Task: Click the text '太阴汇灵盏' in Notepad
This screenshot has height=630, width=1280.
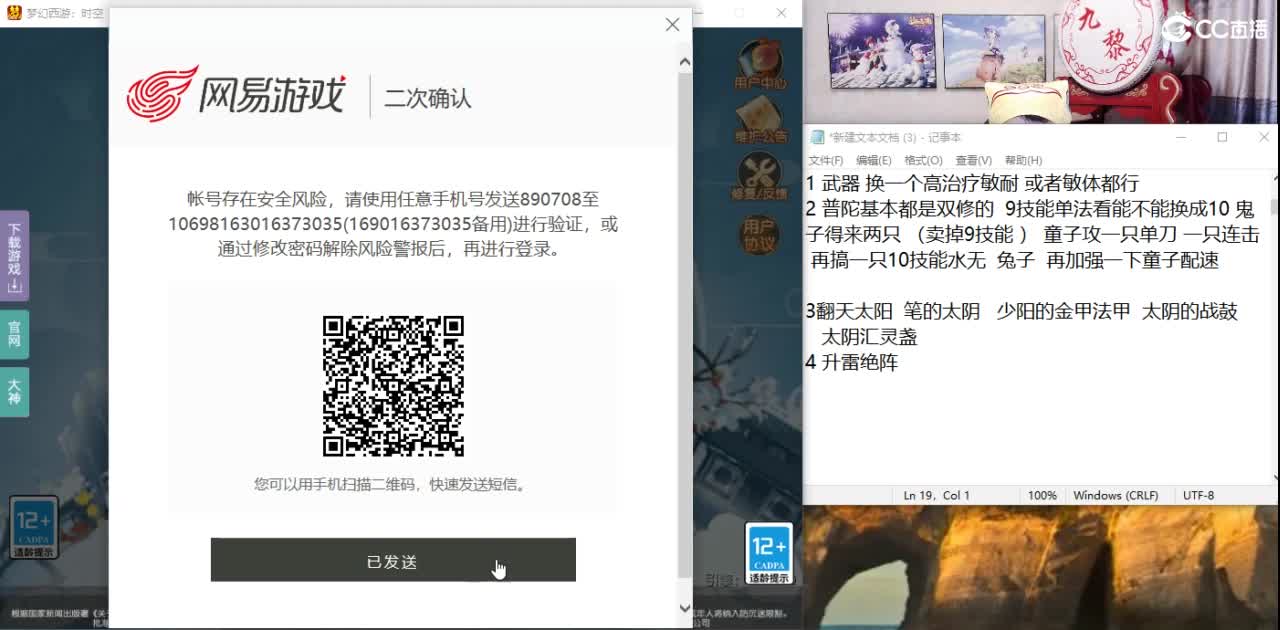Action: point(869,337)
